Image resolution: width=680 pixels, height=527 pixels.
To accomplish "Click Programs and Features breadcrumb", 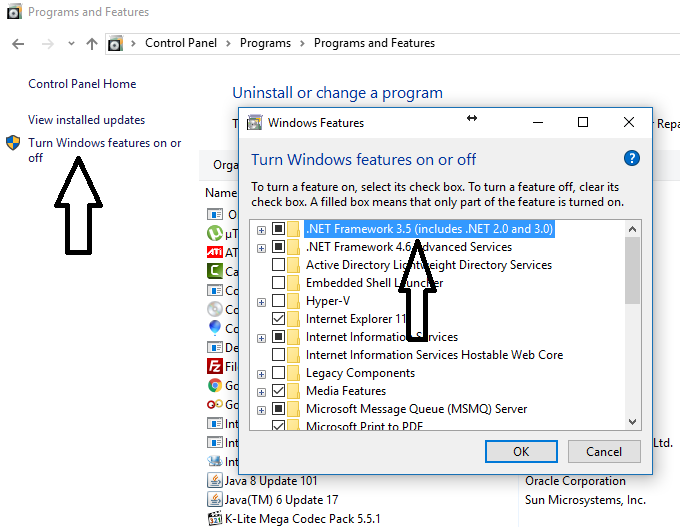I will pos(374,43).
